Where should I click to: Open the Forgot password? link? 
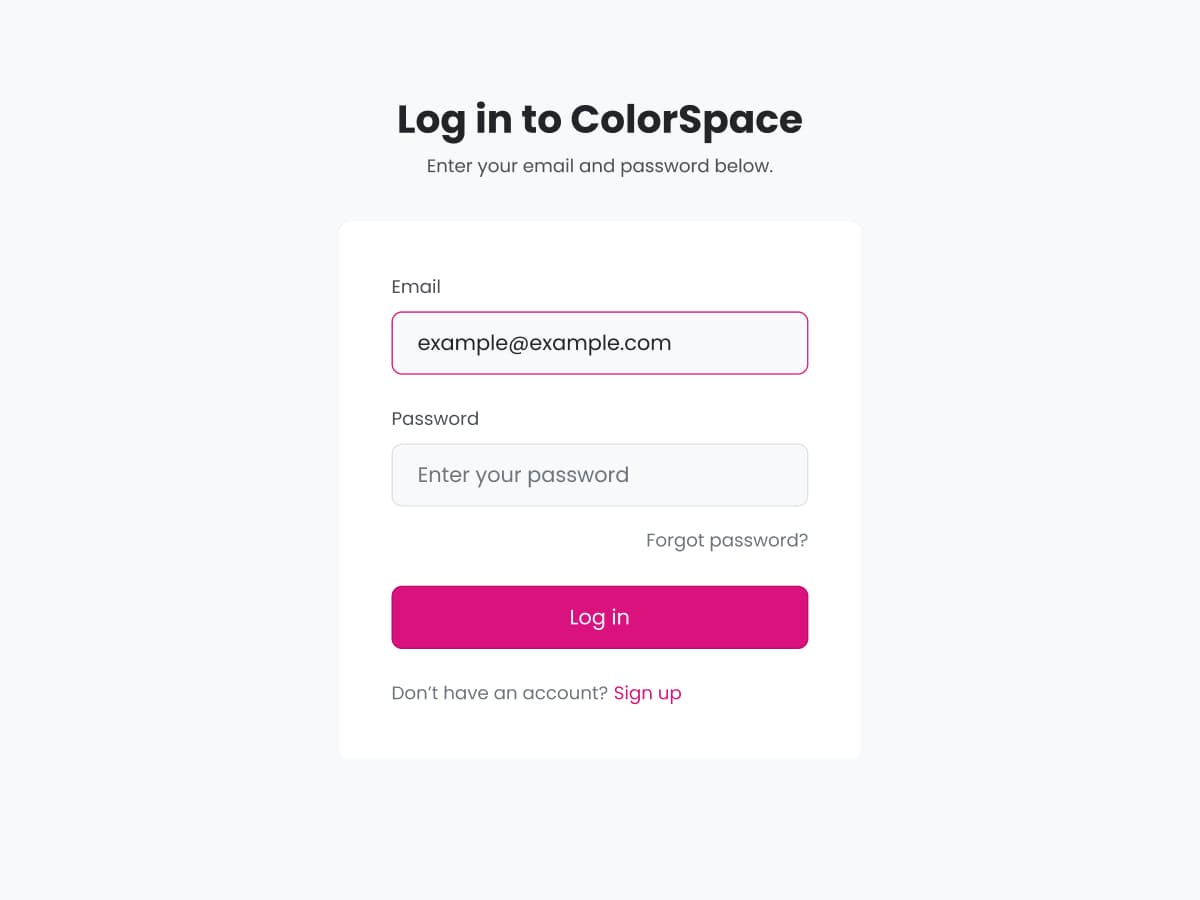point(726,541)
